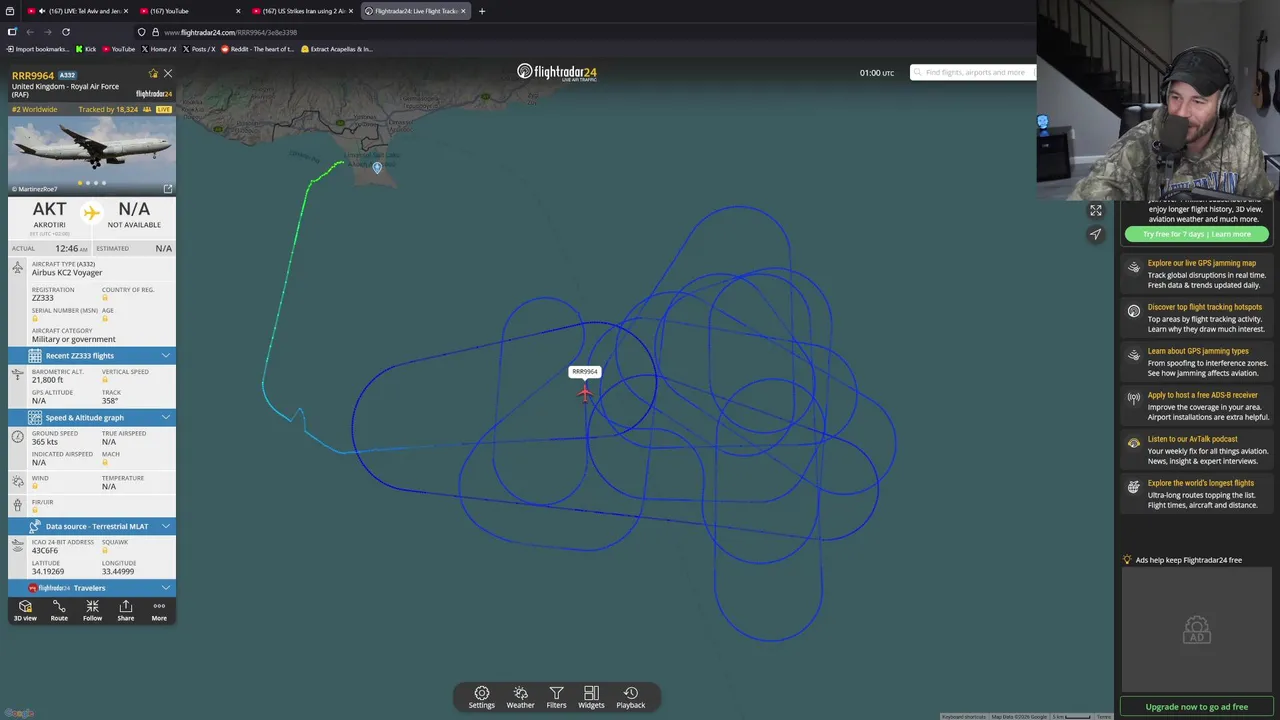Click the 43C6F6 ICAO address value
Image resolution: width=1280 pixels, height=720 pixels.
click(x=45, y=550)
